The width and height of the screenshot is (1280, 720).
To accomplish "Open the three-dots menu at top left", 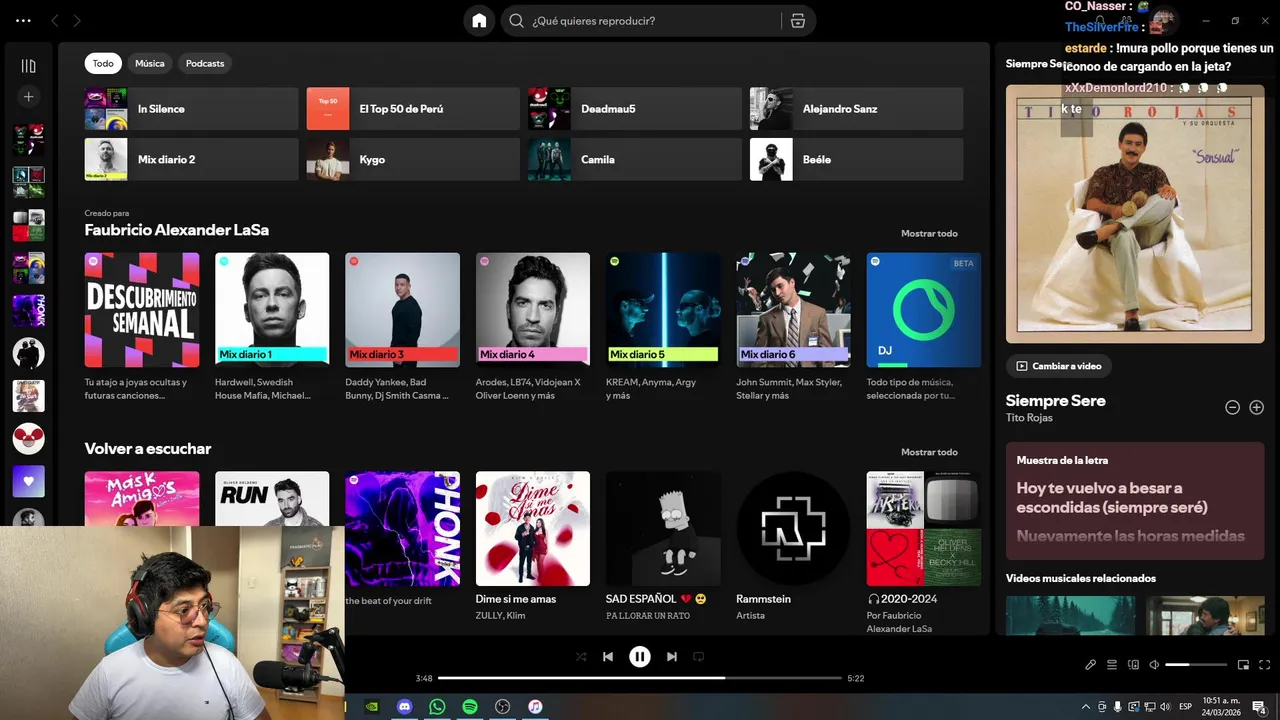I will [23, 21].
